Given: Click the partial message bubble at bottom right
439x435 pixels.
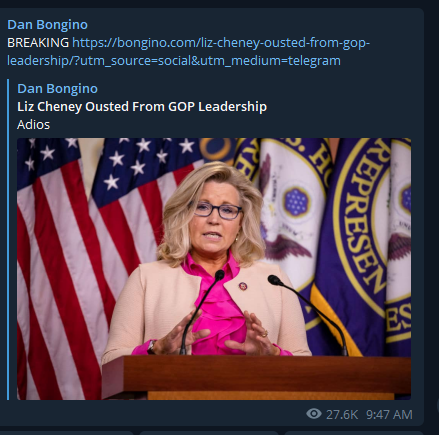Looking at the screenshot, I should pyautogui.click(x=354, y=433).
